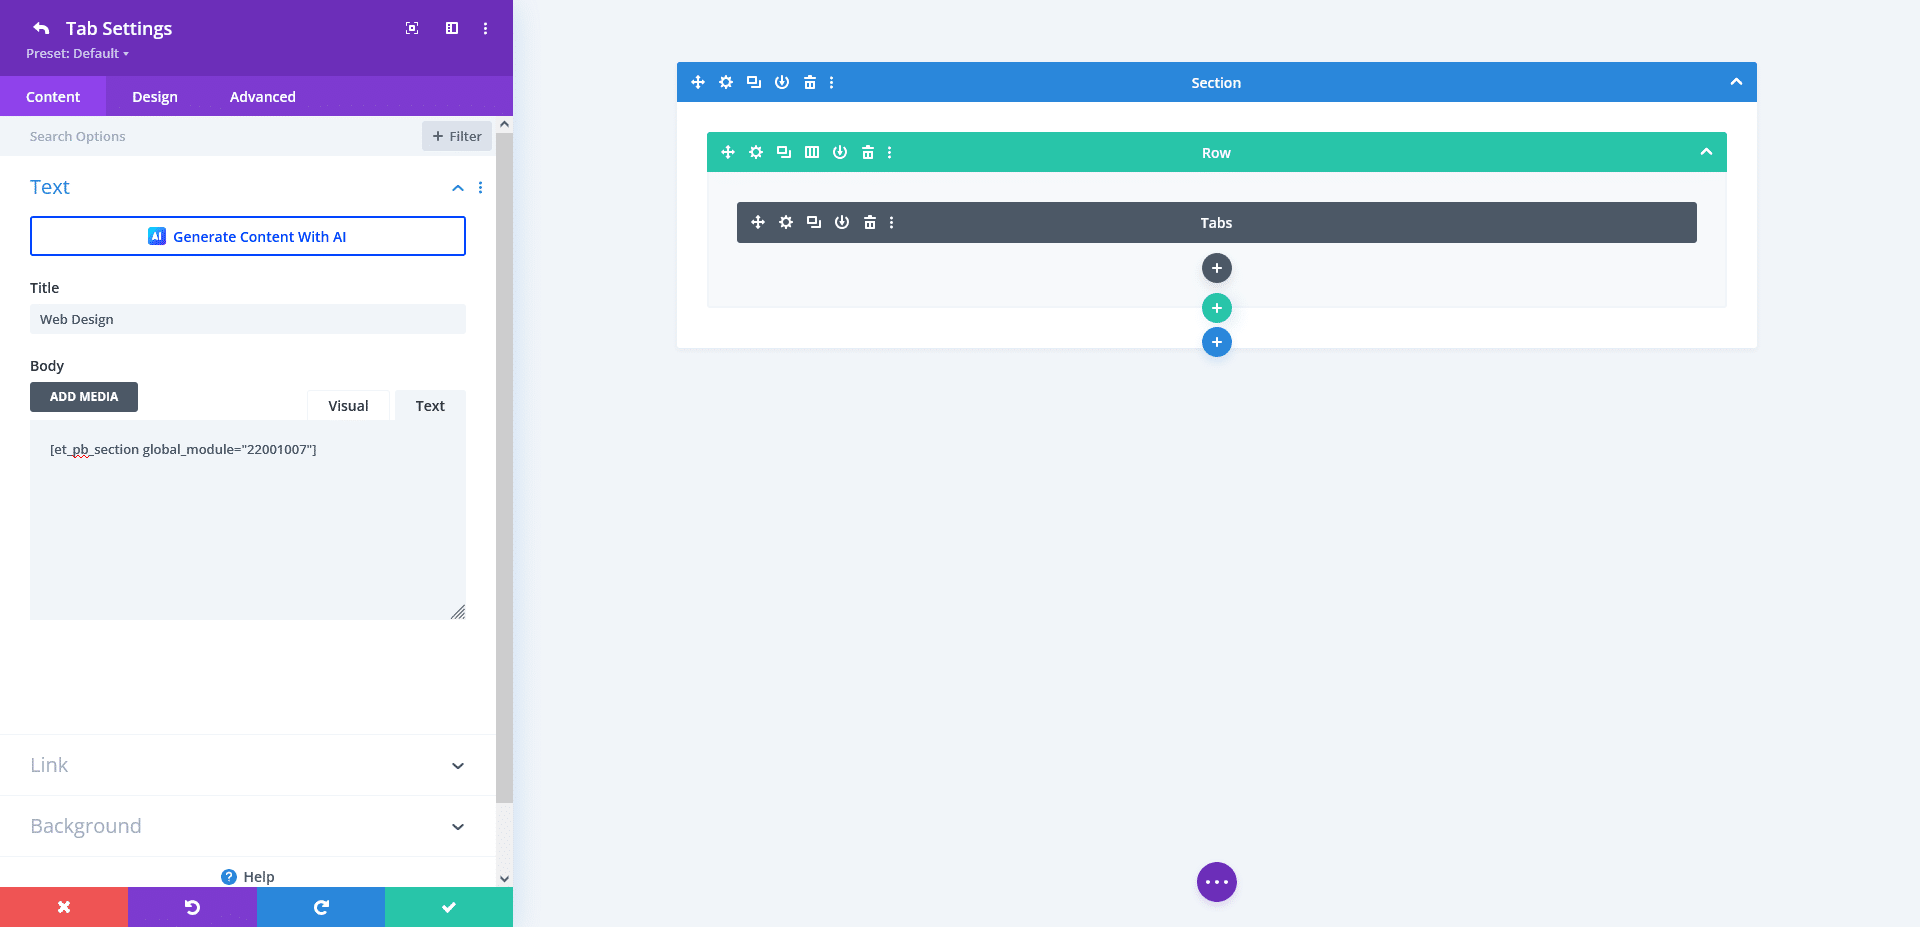Screen dimensions: 1920x927
Task: Open the Preset Default dropdown
Action: click(x=77, y=53)
